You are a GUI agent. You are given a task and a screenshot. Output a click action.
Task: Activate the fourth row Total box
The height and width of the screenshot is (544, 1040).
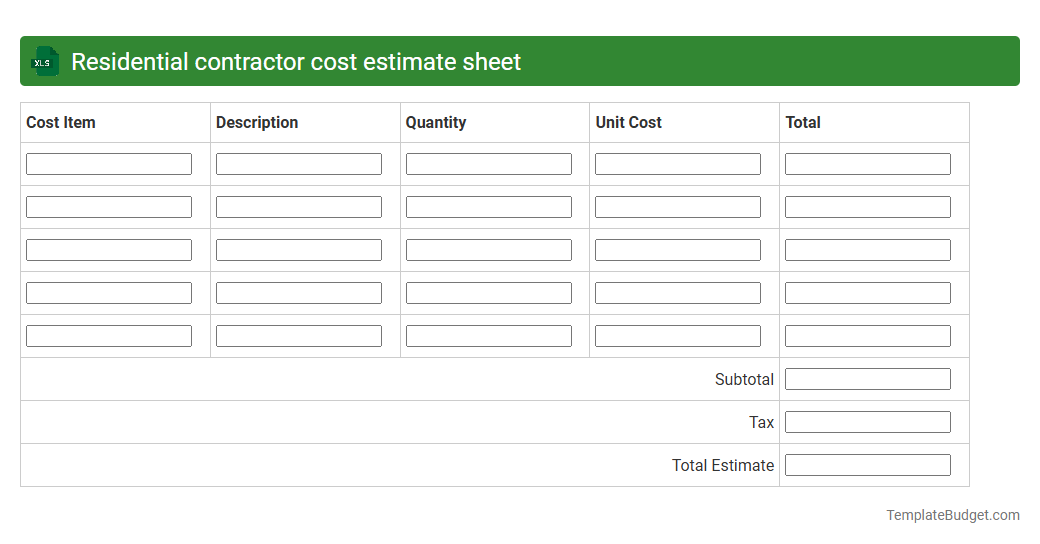[868, 293]
